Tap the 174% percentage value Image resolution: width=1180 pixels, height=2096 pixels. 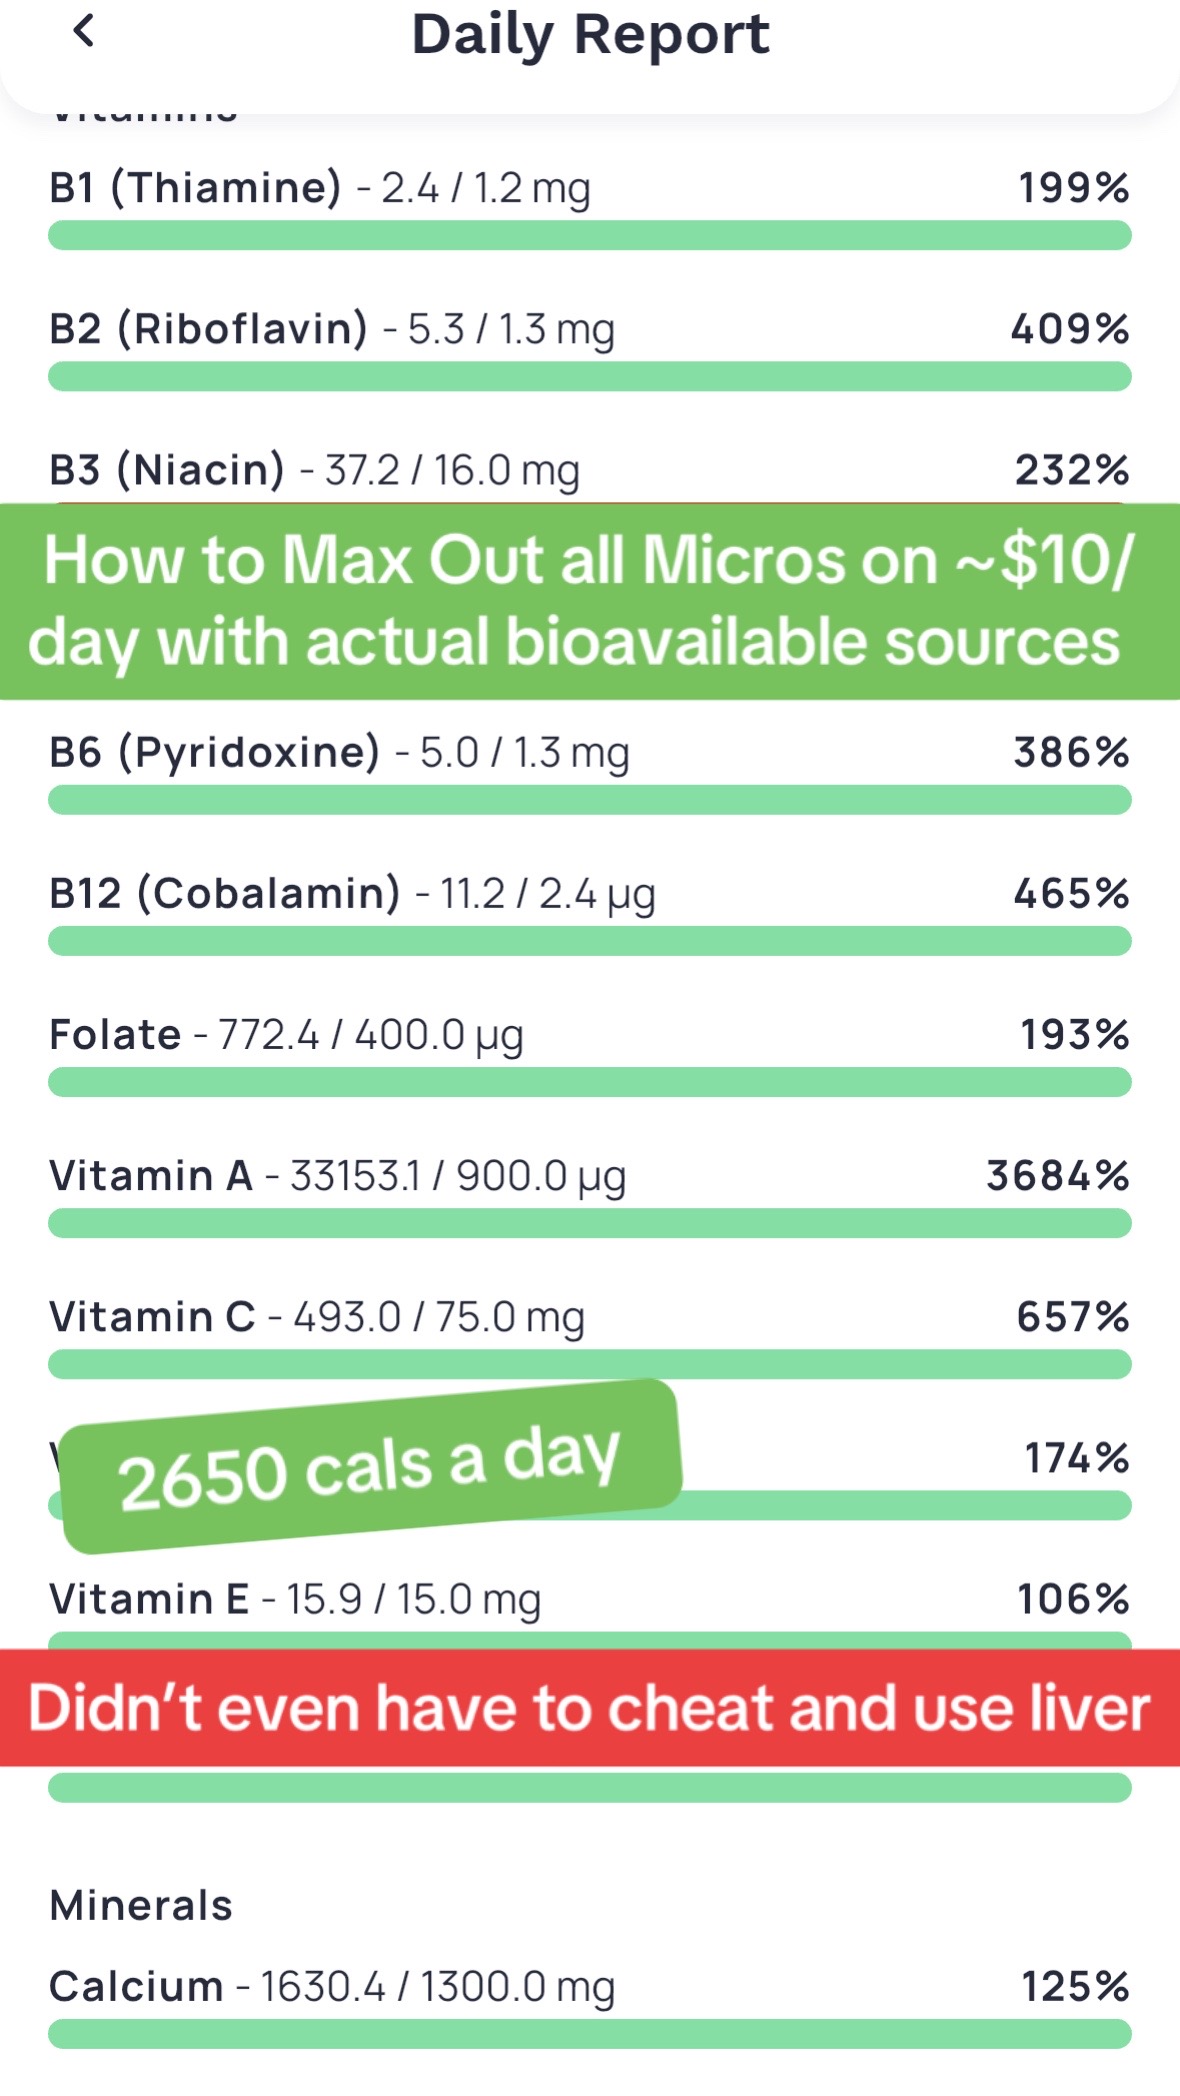tap(1077, 1458)
